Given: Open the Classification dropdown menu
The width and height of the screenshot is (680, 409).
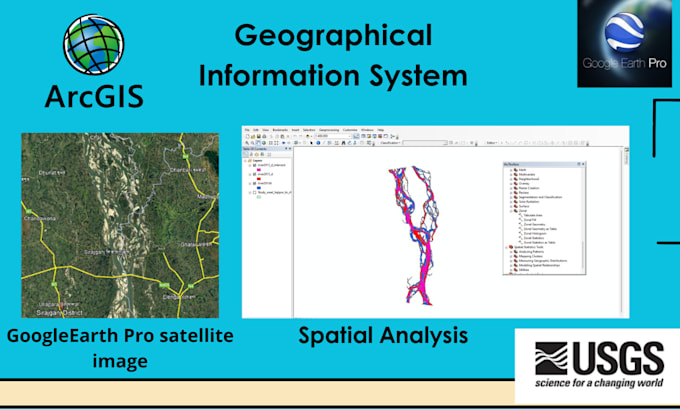Looking at the screenshot, I should 390,143.
